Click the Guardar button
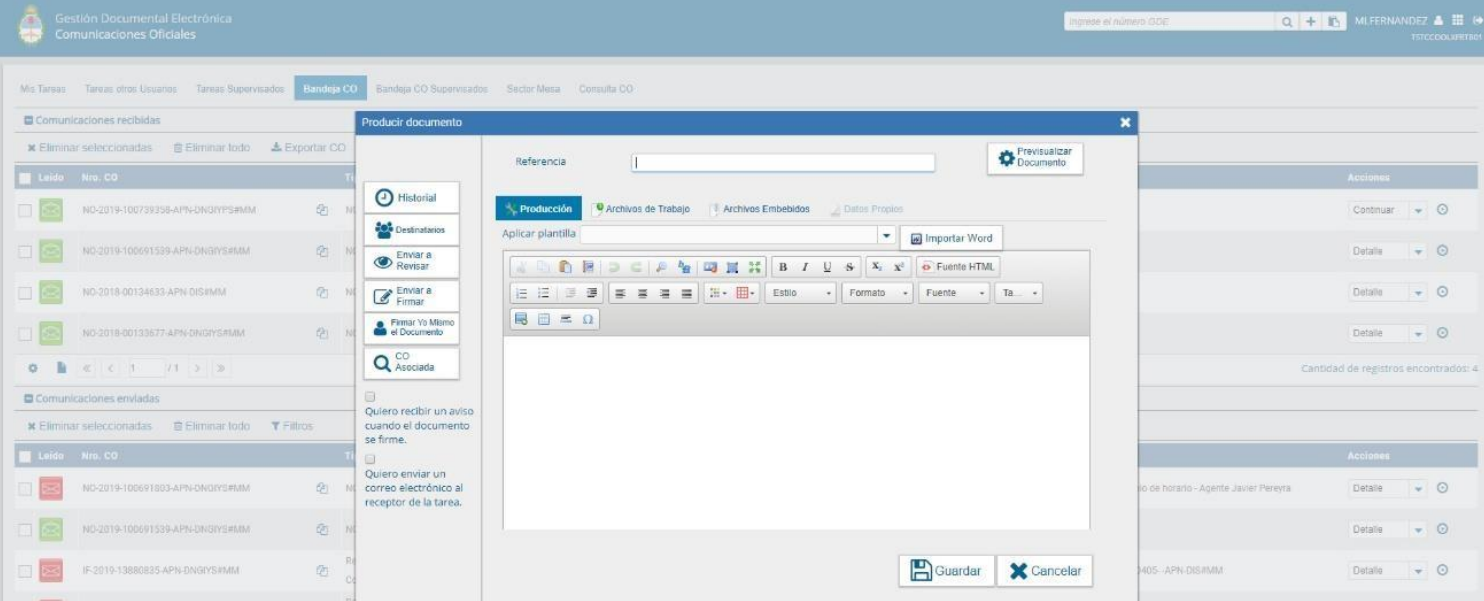This screenshot has height=601, width=1484. pos(946,571)
